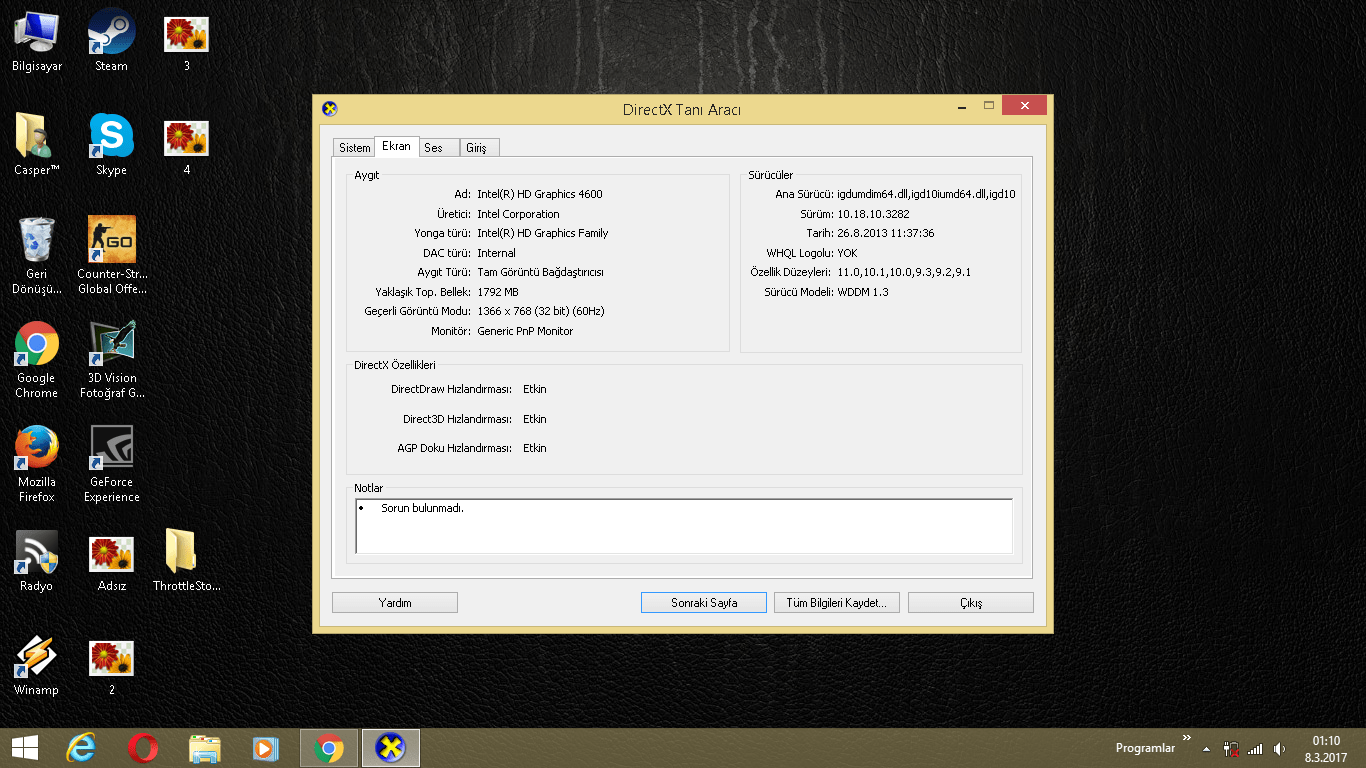Image resolution: width=1366 pixels, height=768 pixels.
Task: Click Etkin beside Direct3D Hızlandırması
Action: (535, 419)
